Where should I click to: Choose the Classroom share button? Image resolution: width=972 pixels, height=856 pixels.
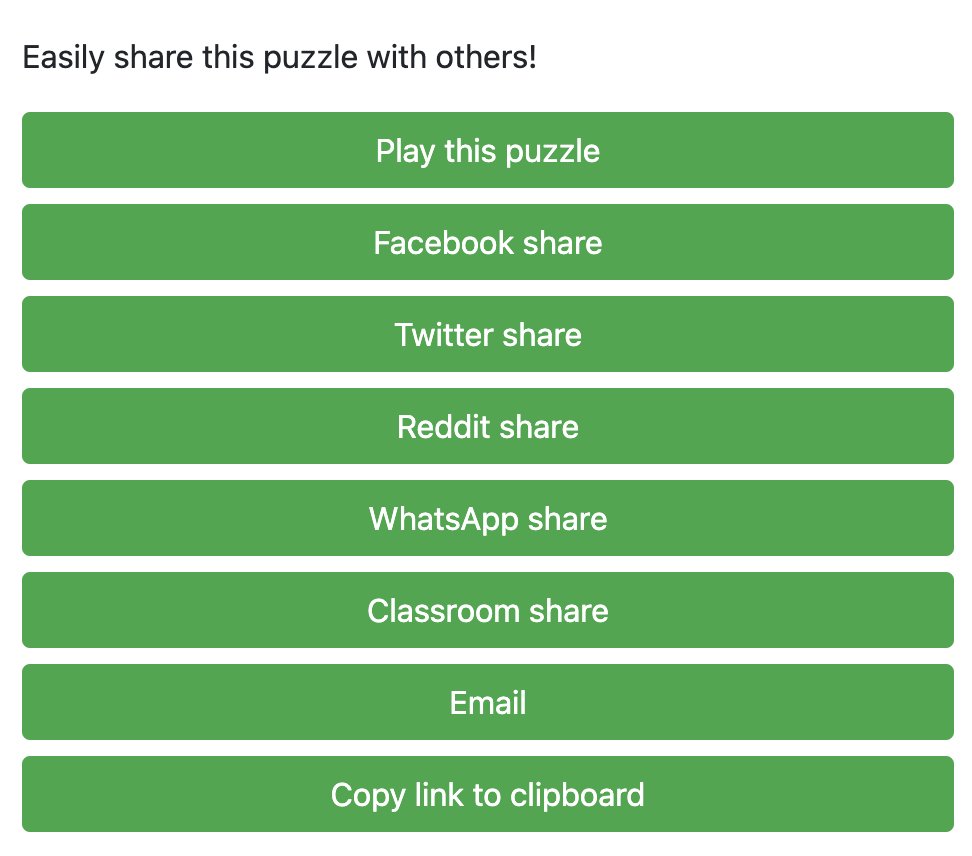(488, 611)
